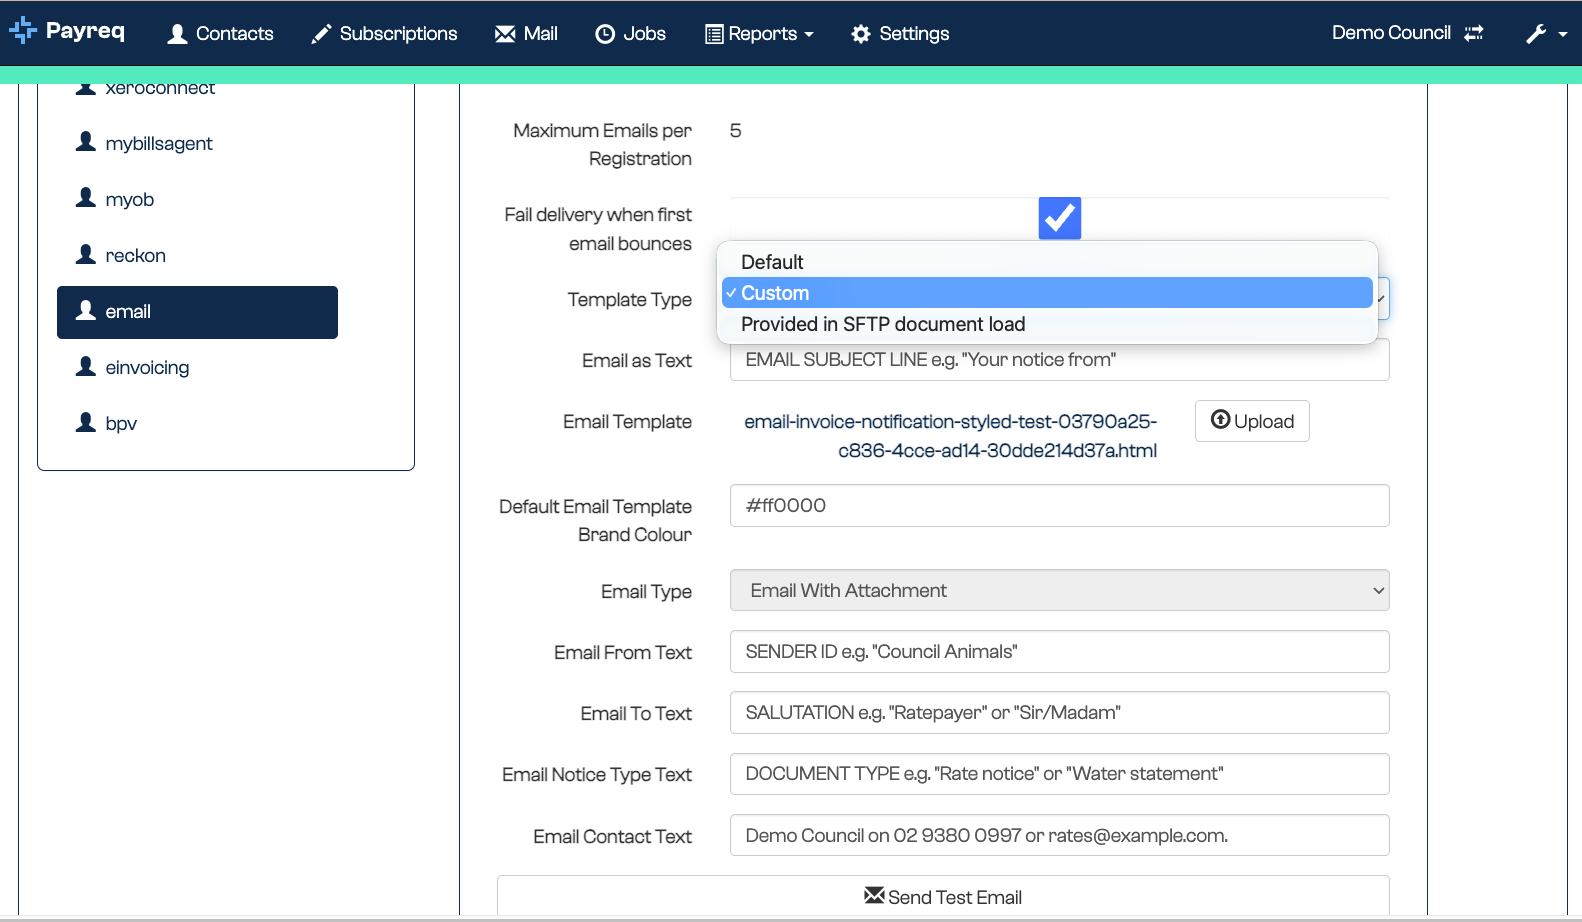Open the wrench tools dropdown
This screenshot has height=922, width=1582.
click(x=1546, y=34)
